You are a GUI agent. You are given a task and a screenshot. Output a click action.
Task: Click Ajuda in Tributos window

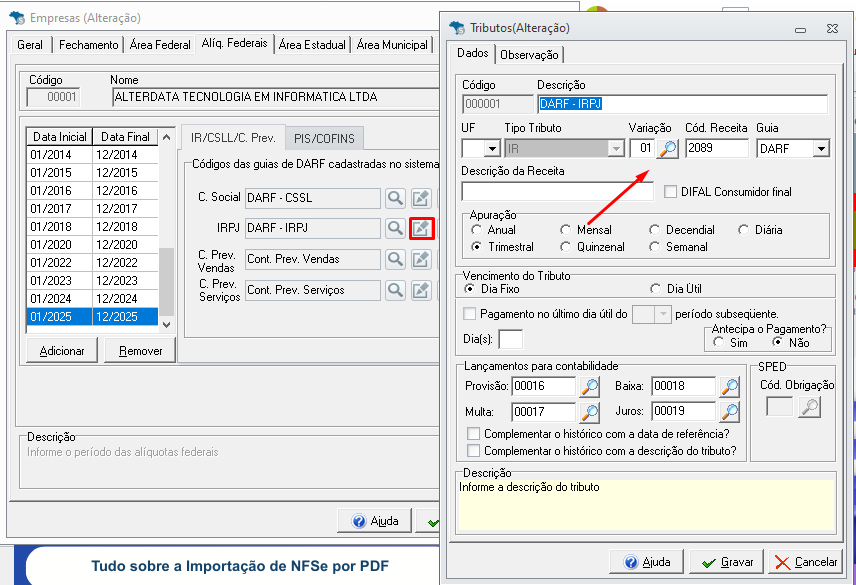pos(646,562)
